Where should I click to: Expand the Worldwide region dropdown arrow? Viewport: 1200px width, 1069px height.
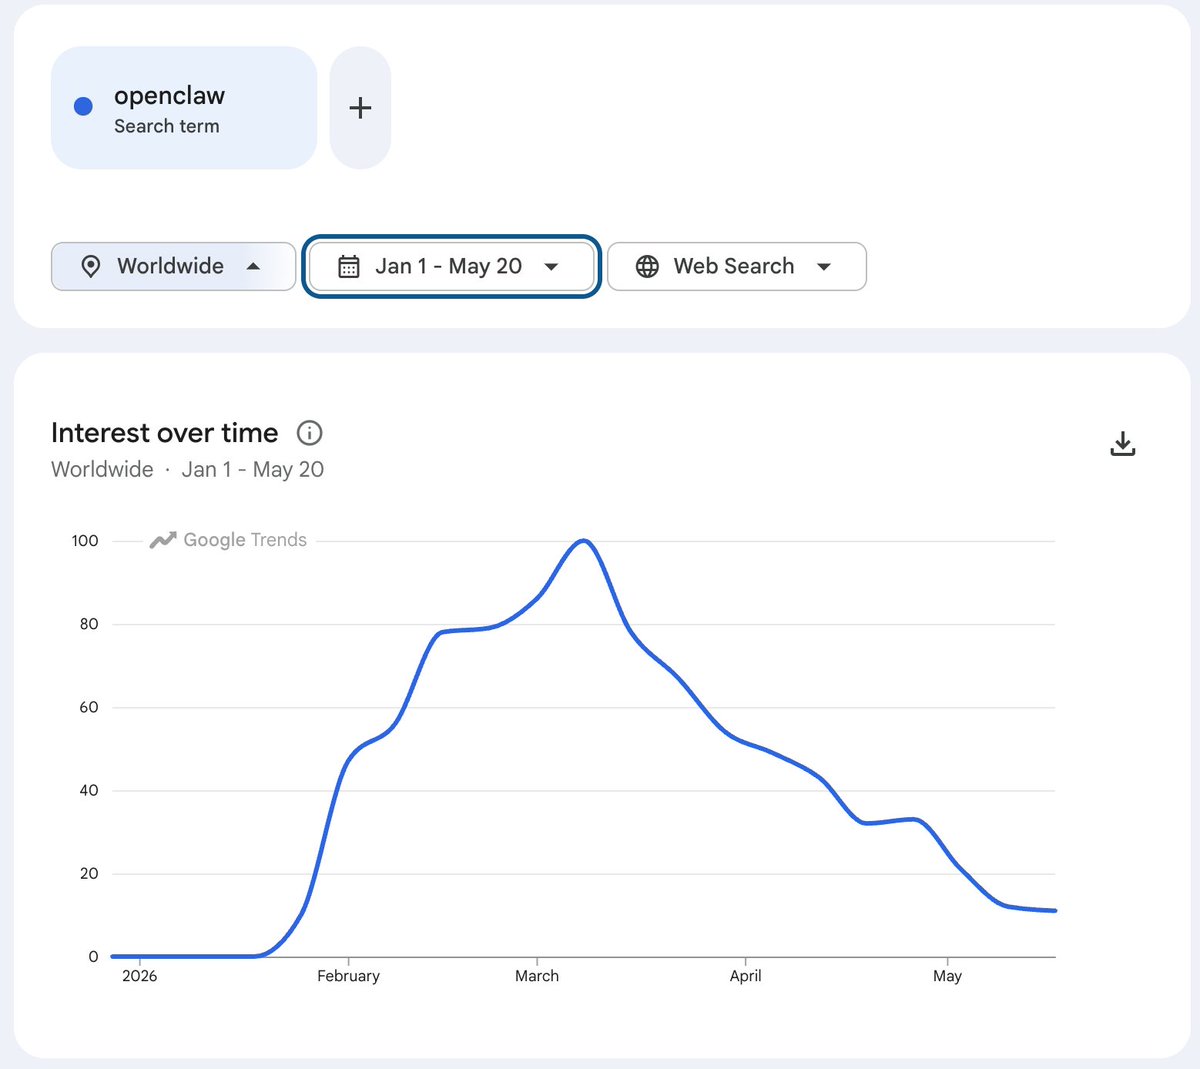coord(253,266)
